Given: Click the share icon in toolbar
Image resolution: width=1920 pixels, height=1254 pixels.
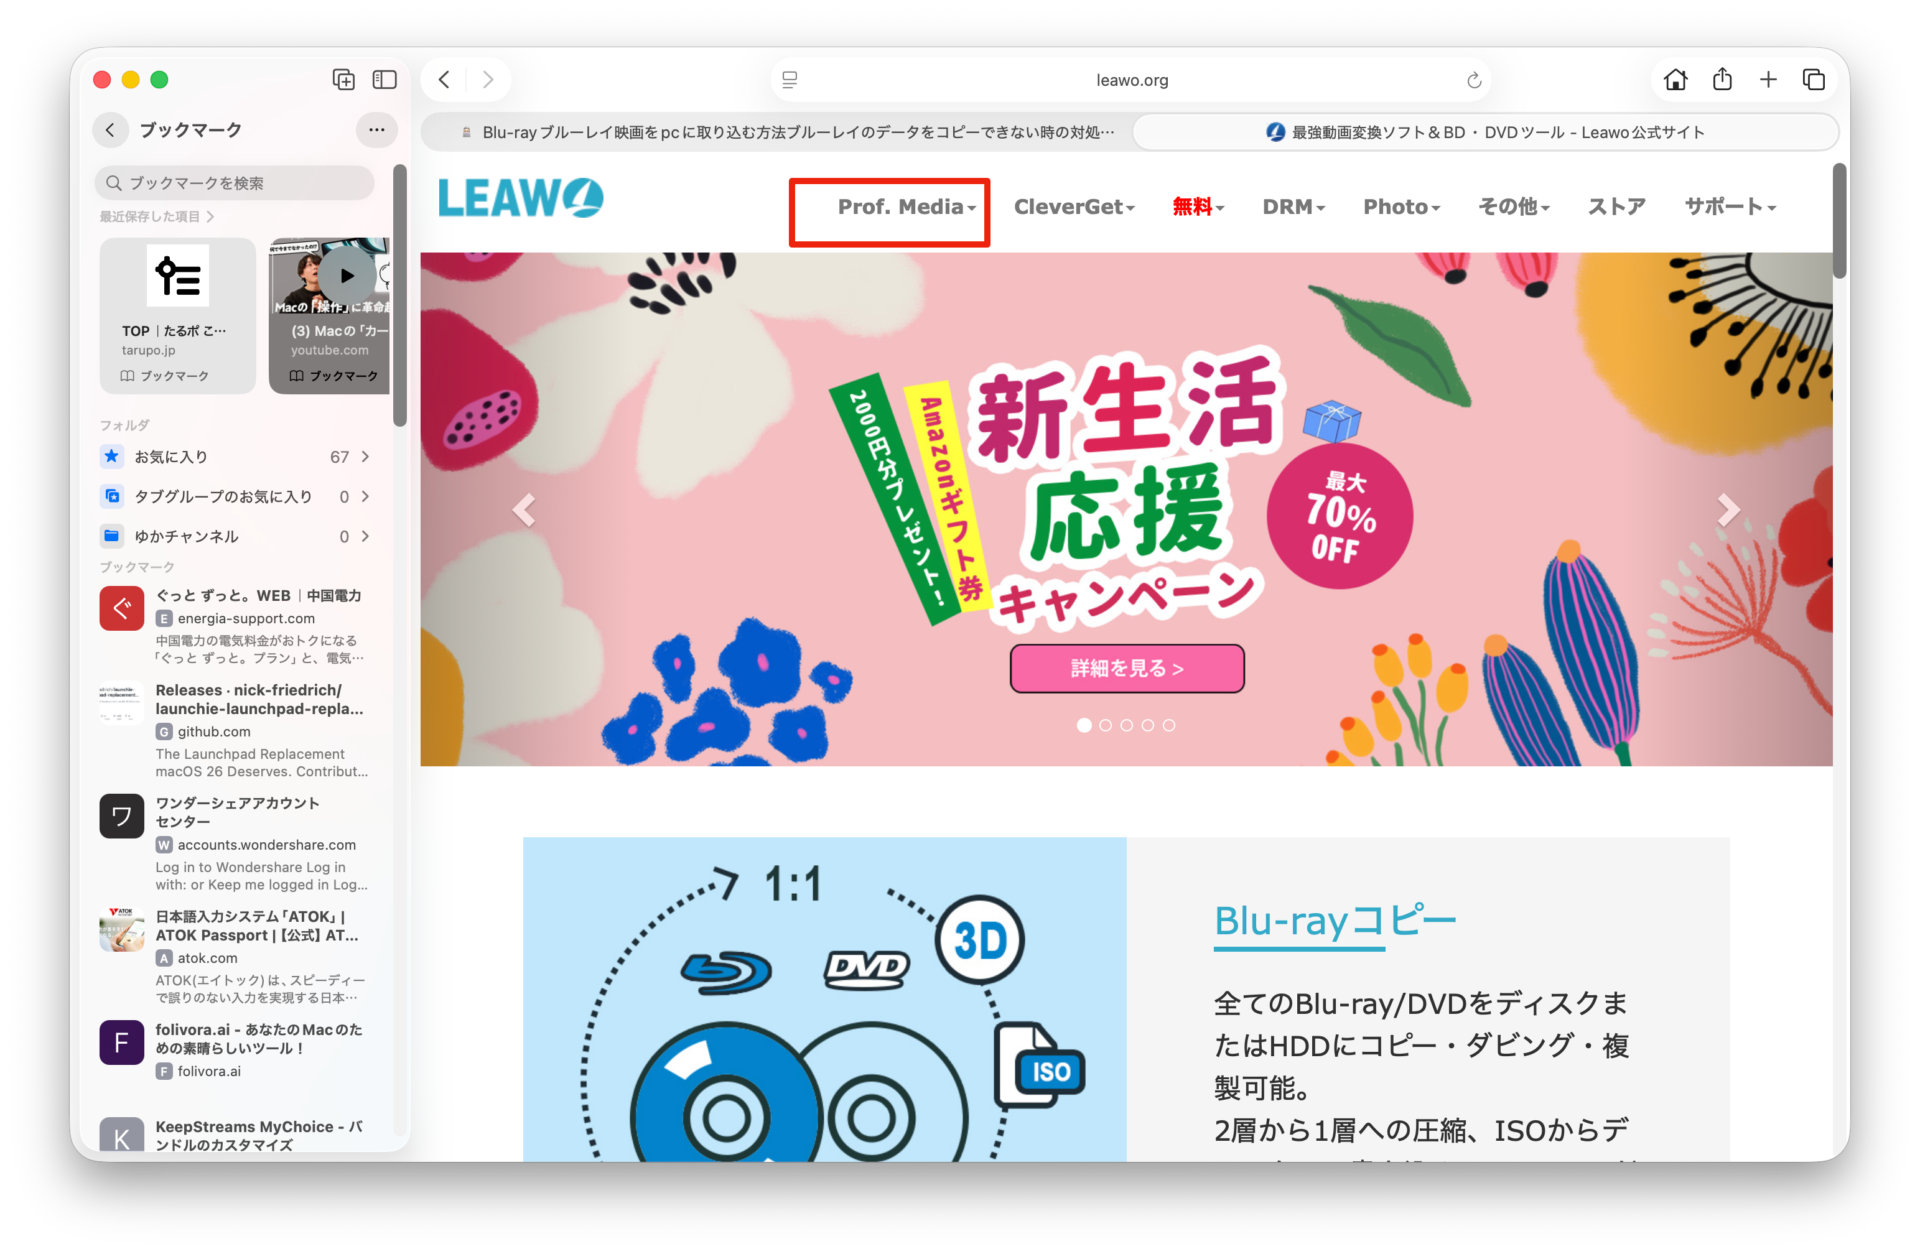Looking at the screenshot, I should [x=1722, y=80].
